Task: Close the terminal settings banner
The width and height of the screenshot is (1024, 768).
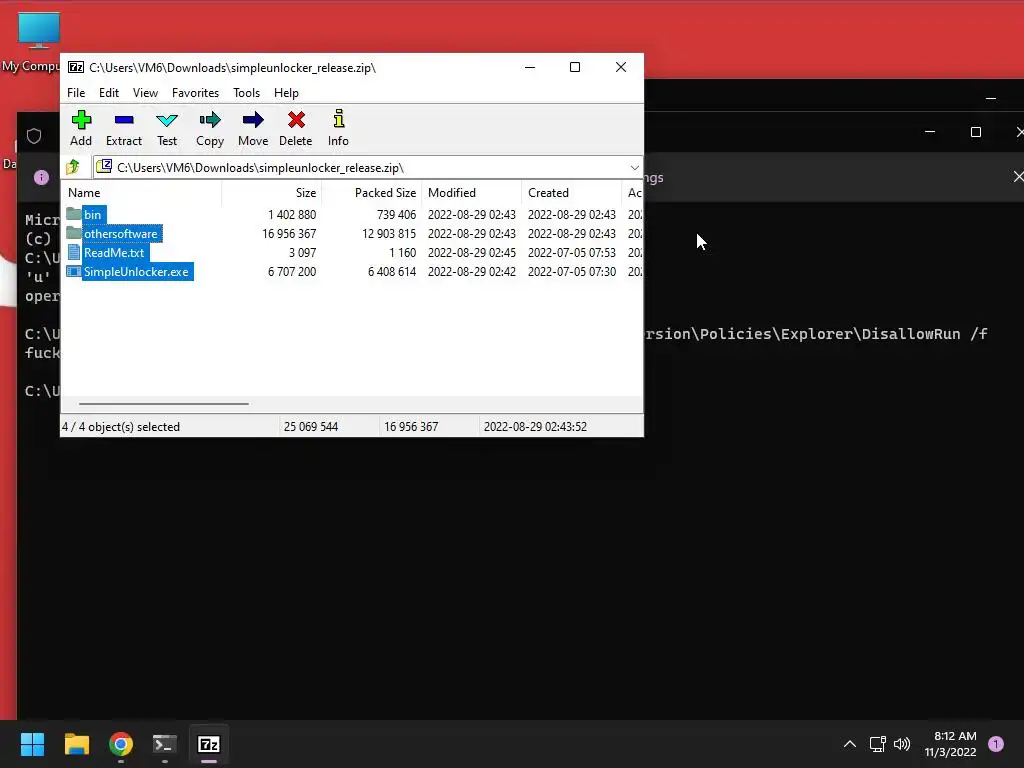Action: 1017,176
